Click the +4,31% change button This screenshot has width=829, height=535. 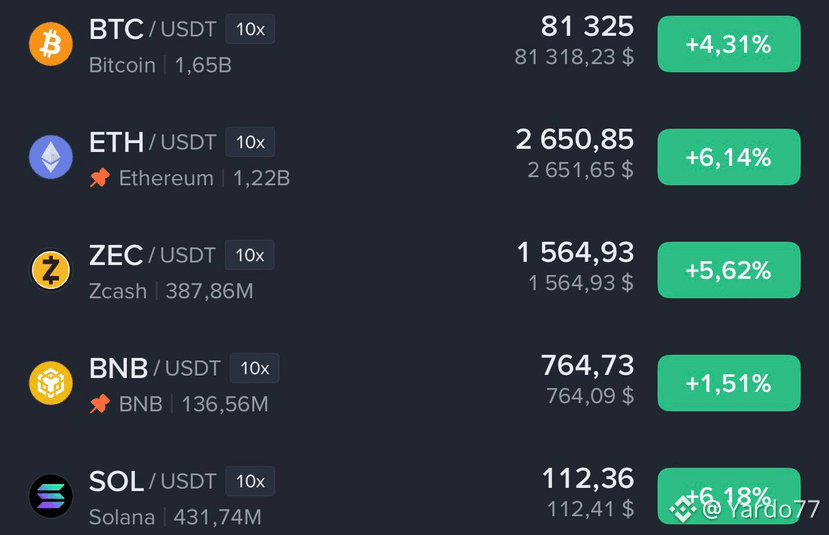(x=729, y=44)
